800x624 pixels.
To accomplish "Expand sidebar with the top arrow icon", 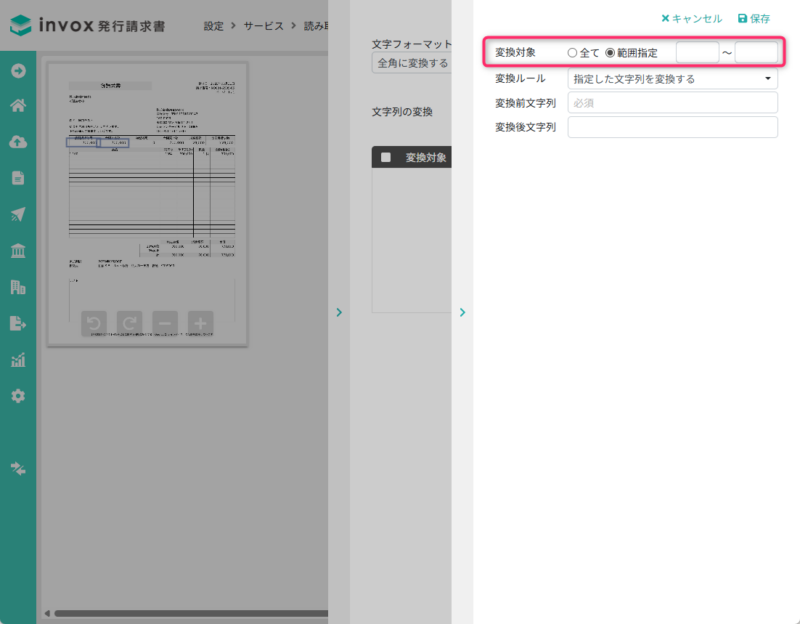I will tap(18, 70).
